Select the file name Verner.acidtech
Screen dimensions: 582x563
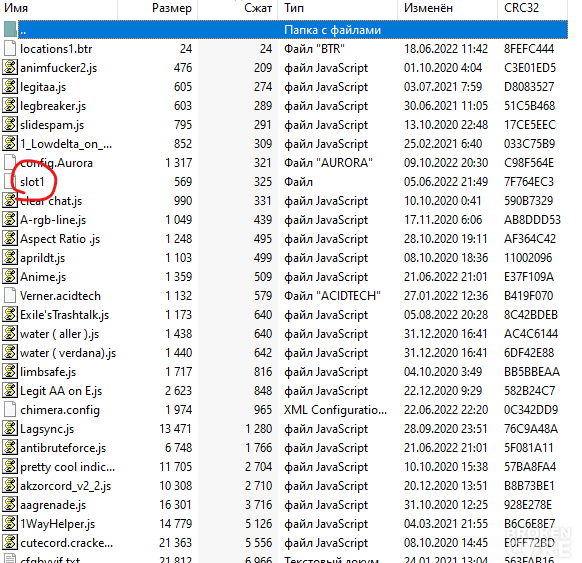tap(61, 296)
